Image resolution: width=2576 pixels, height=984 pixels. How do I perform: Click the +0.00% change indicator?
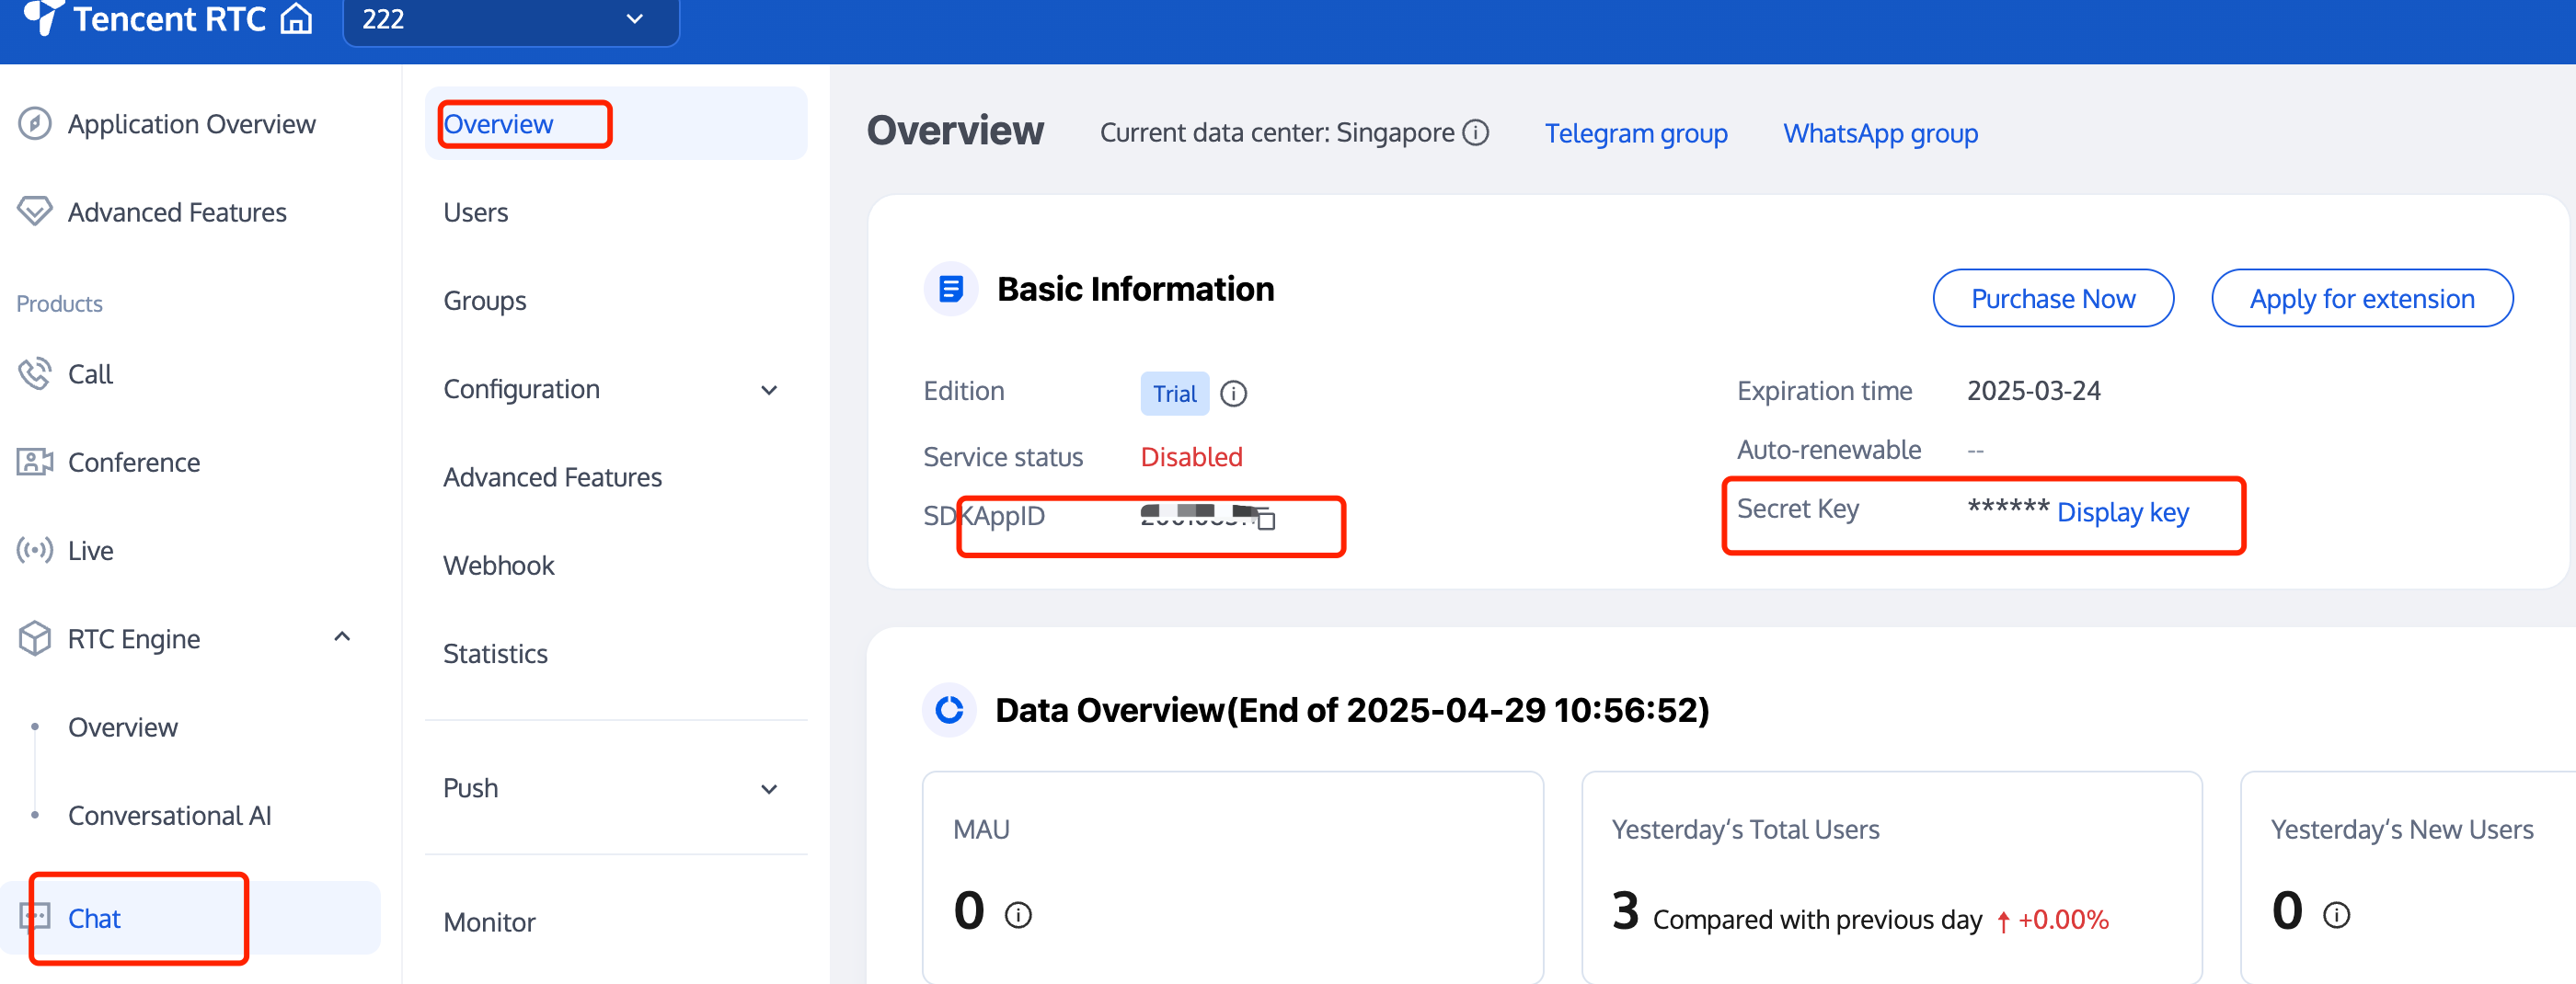coord(2052,919)
